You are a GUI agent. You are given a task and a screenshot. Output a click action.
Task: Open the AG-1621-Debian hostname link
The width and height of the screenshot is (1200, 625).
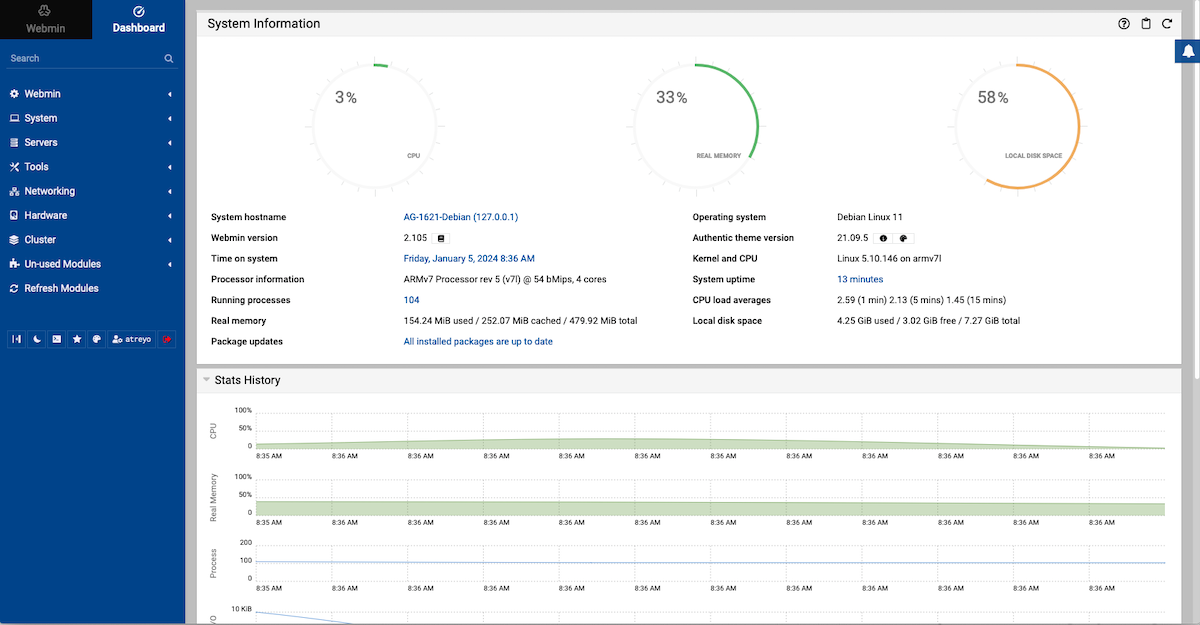(461, 217)
